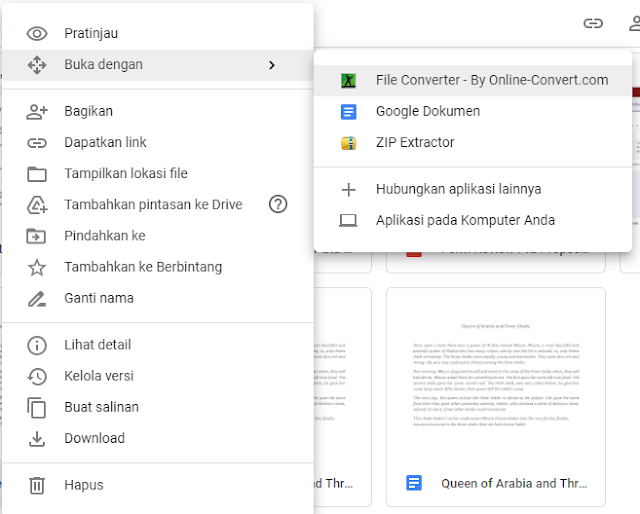640x514 pixels.
Task: Open with File Converter - By Online-Convert.com
Action: [473, 80]
